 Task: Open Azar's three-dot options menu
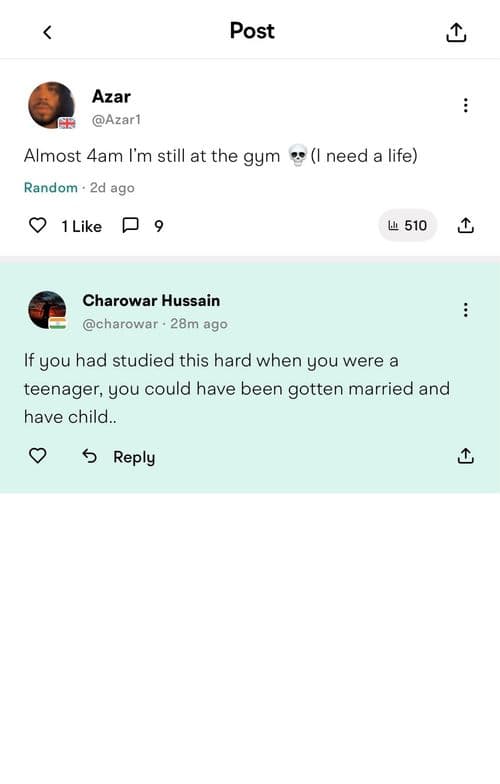[x=466, y=105]
